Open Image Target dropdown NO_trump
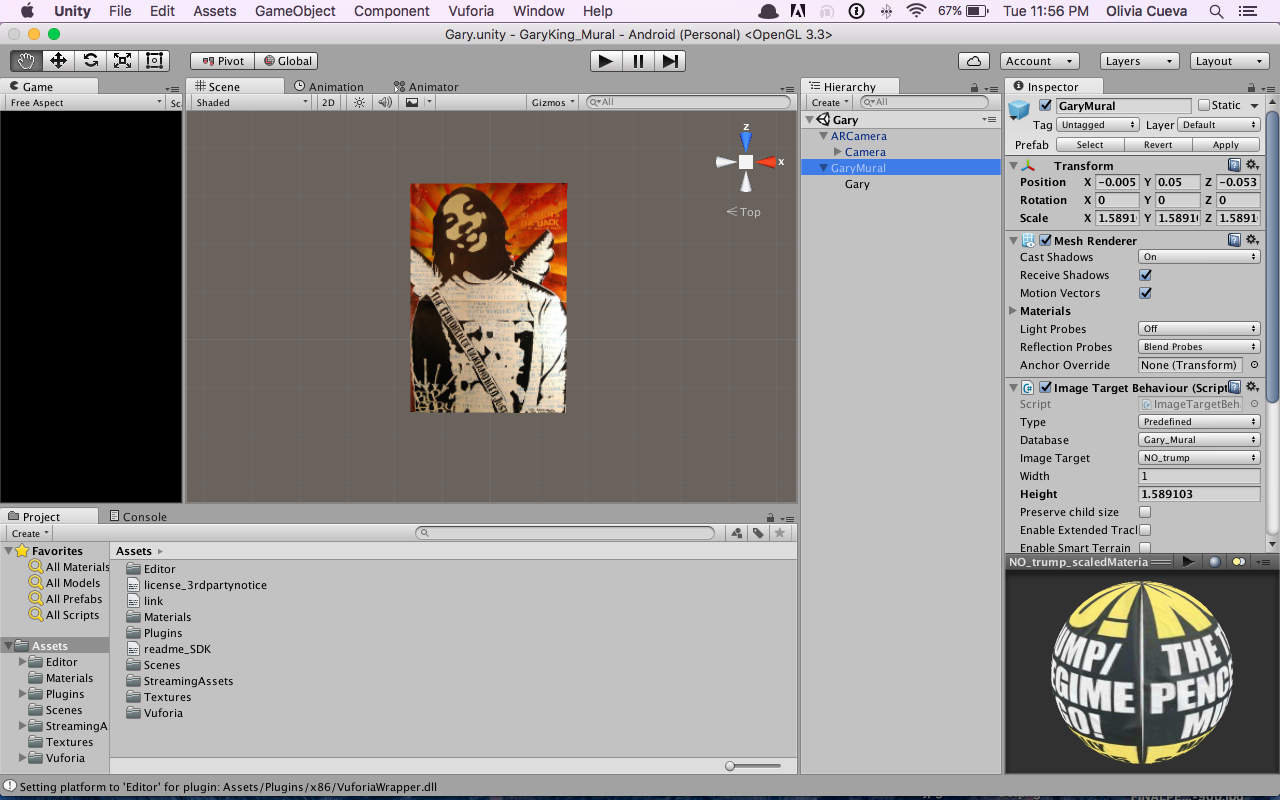1280x800 pixels. pos(1199,458)
